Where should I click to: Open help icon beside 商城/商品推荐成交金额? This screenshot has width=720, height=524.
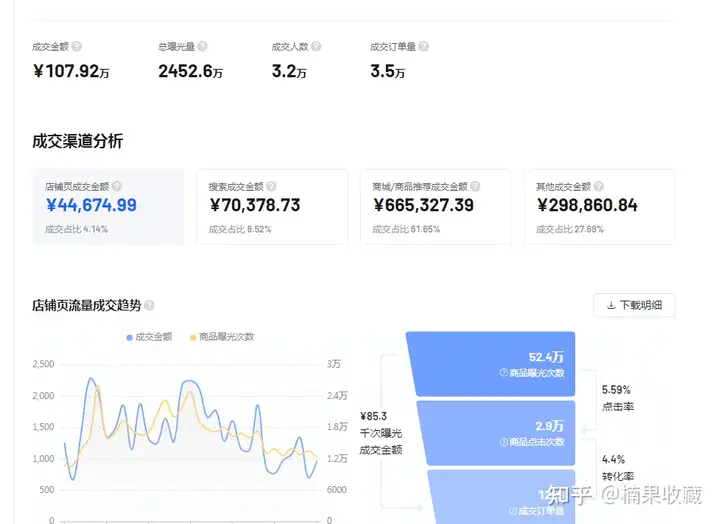click(x=475, y=186)
